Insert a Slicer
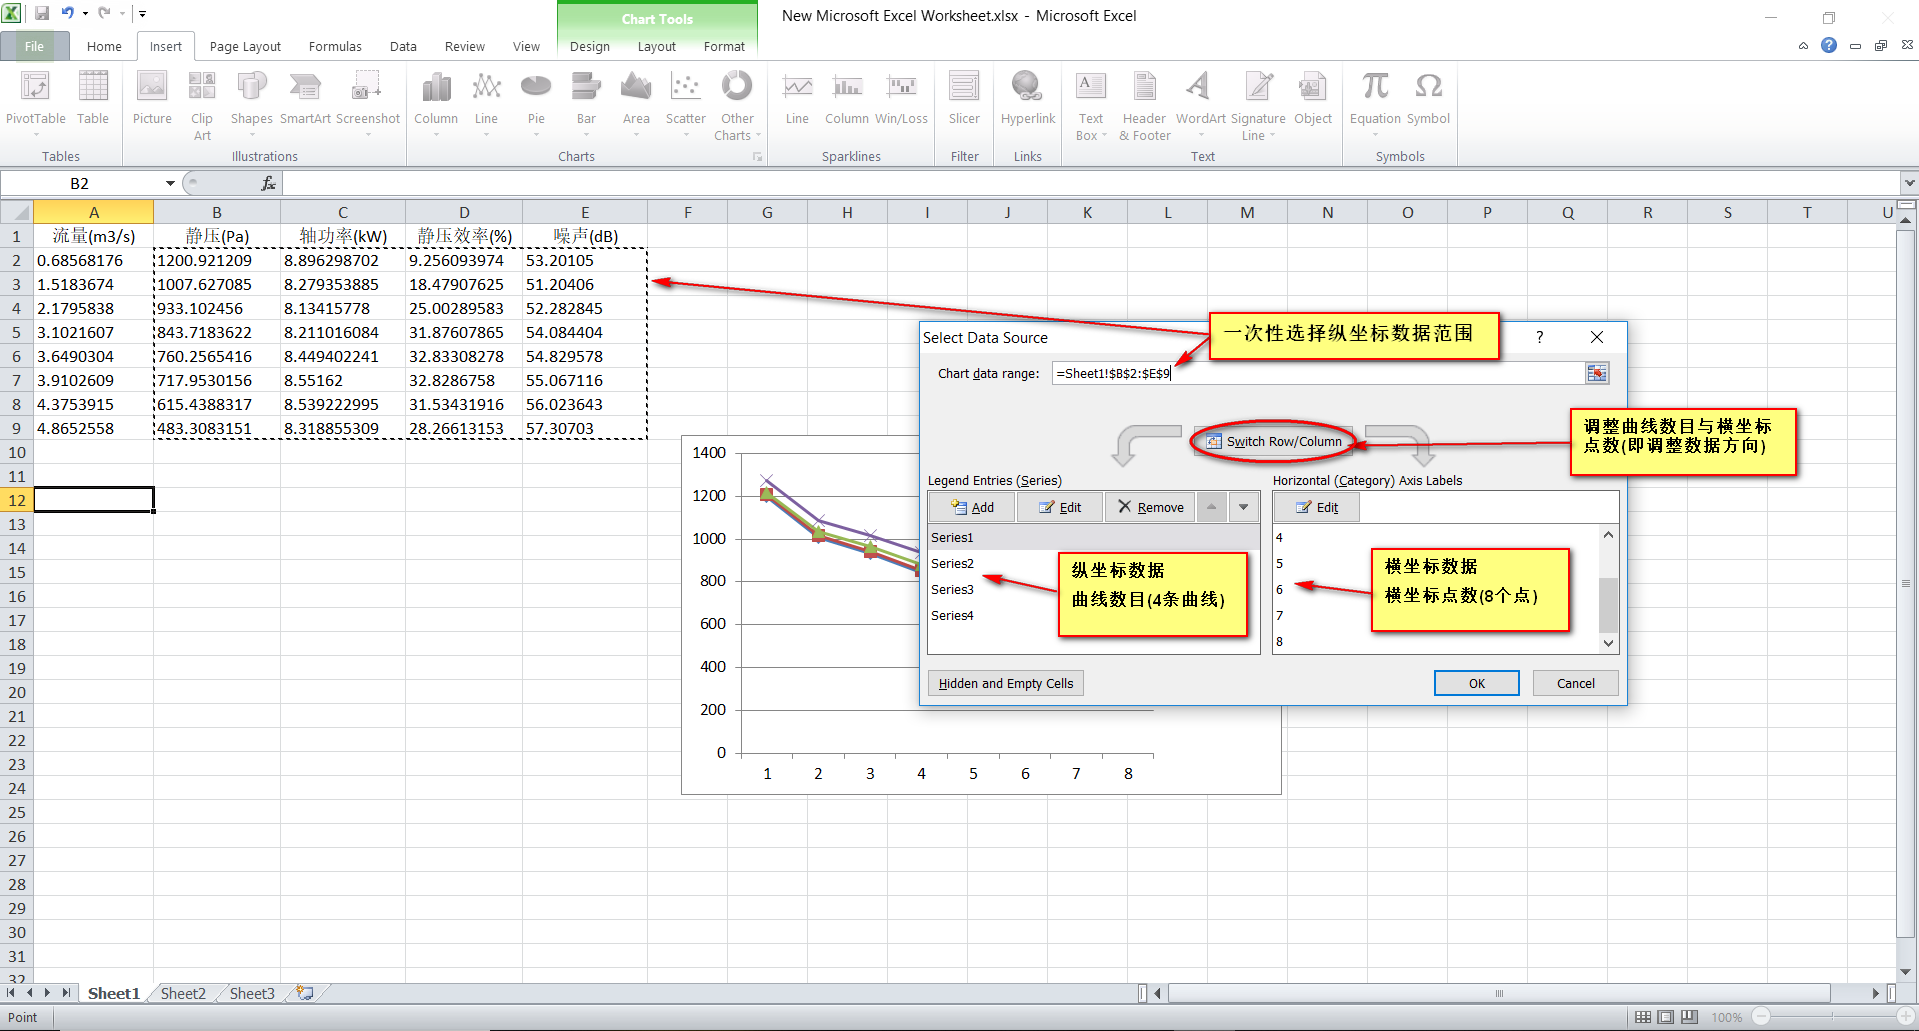The height and width of the screenshot is (1031, 1919). (963, 100)
